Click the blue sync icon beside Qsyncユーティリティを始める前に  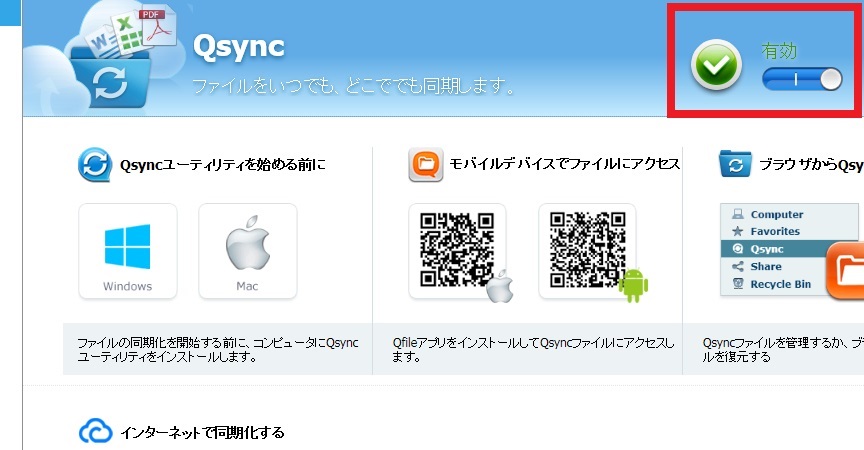(95, 164)
